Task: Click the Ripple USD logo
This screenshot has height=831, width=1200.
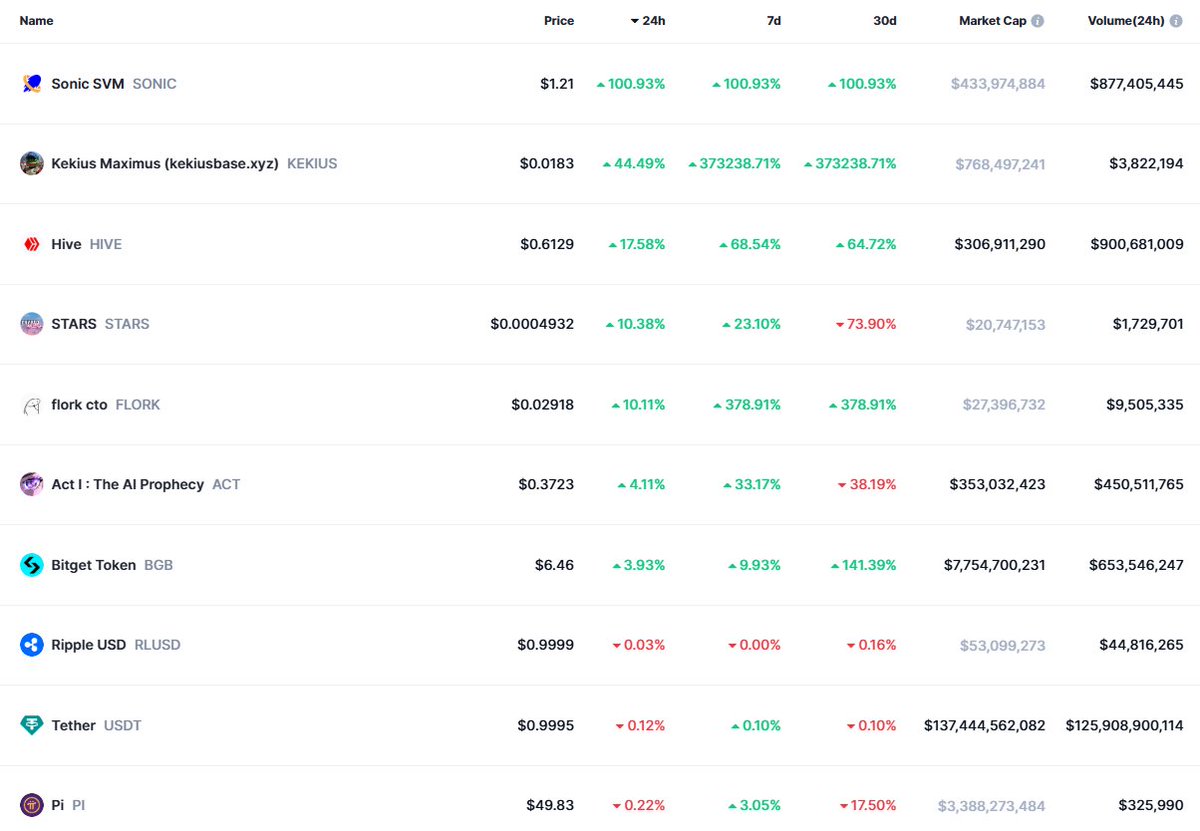Action: pos(32,645)
